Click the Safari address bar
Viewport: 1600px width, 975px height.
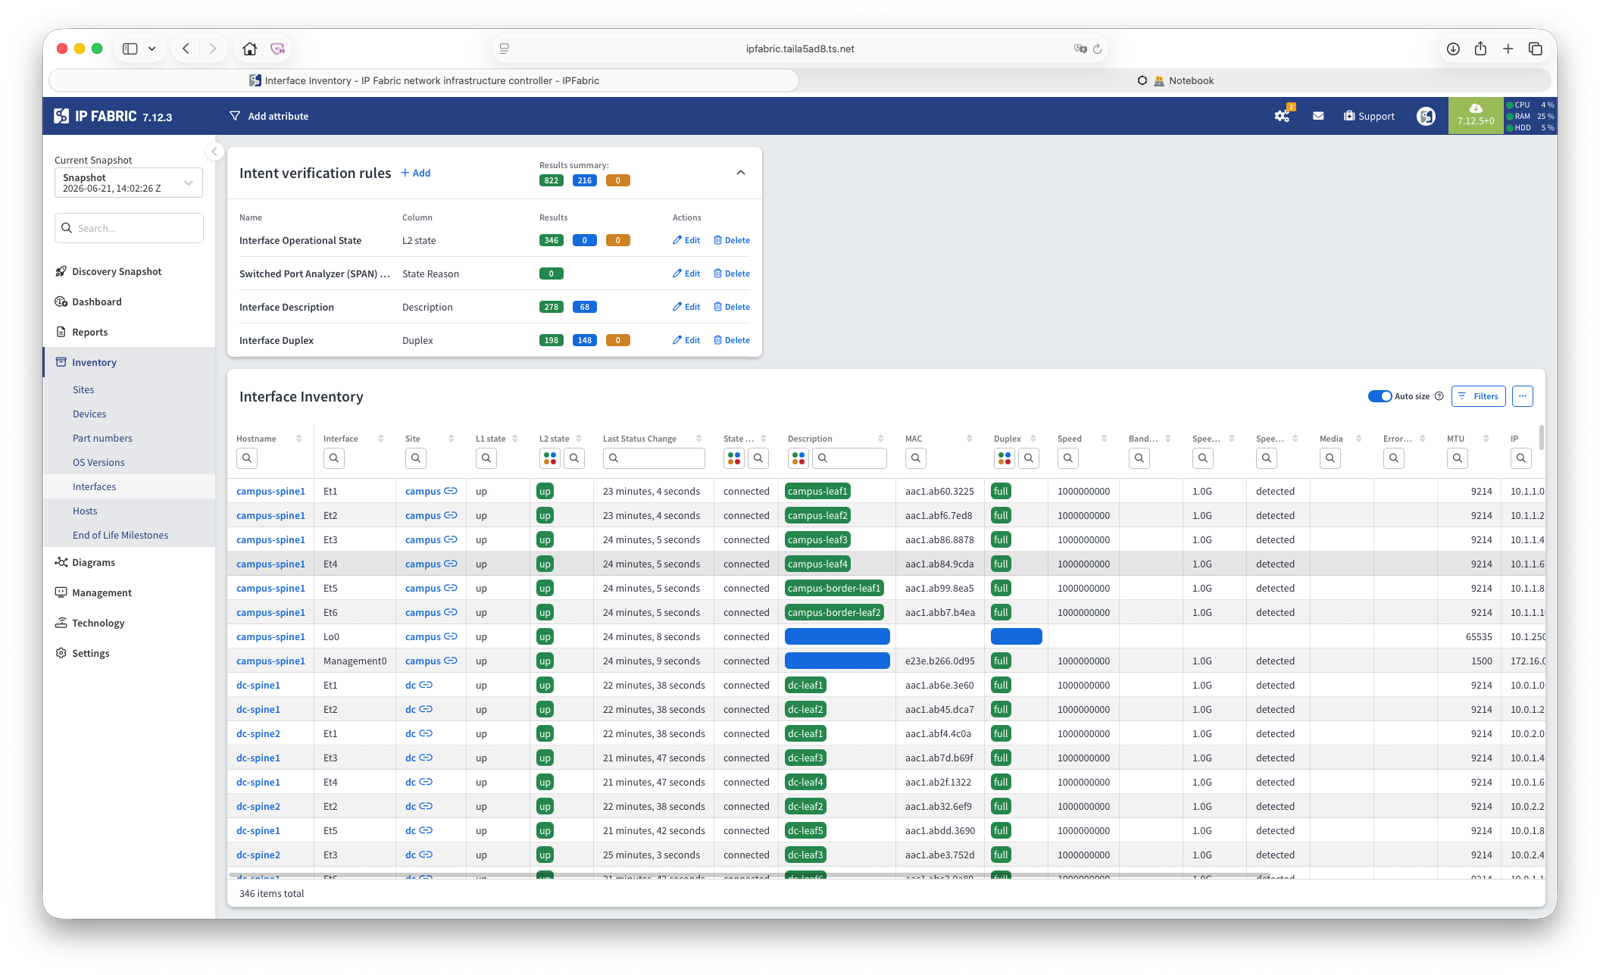pos(800,48)
